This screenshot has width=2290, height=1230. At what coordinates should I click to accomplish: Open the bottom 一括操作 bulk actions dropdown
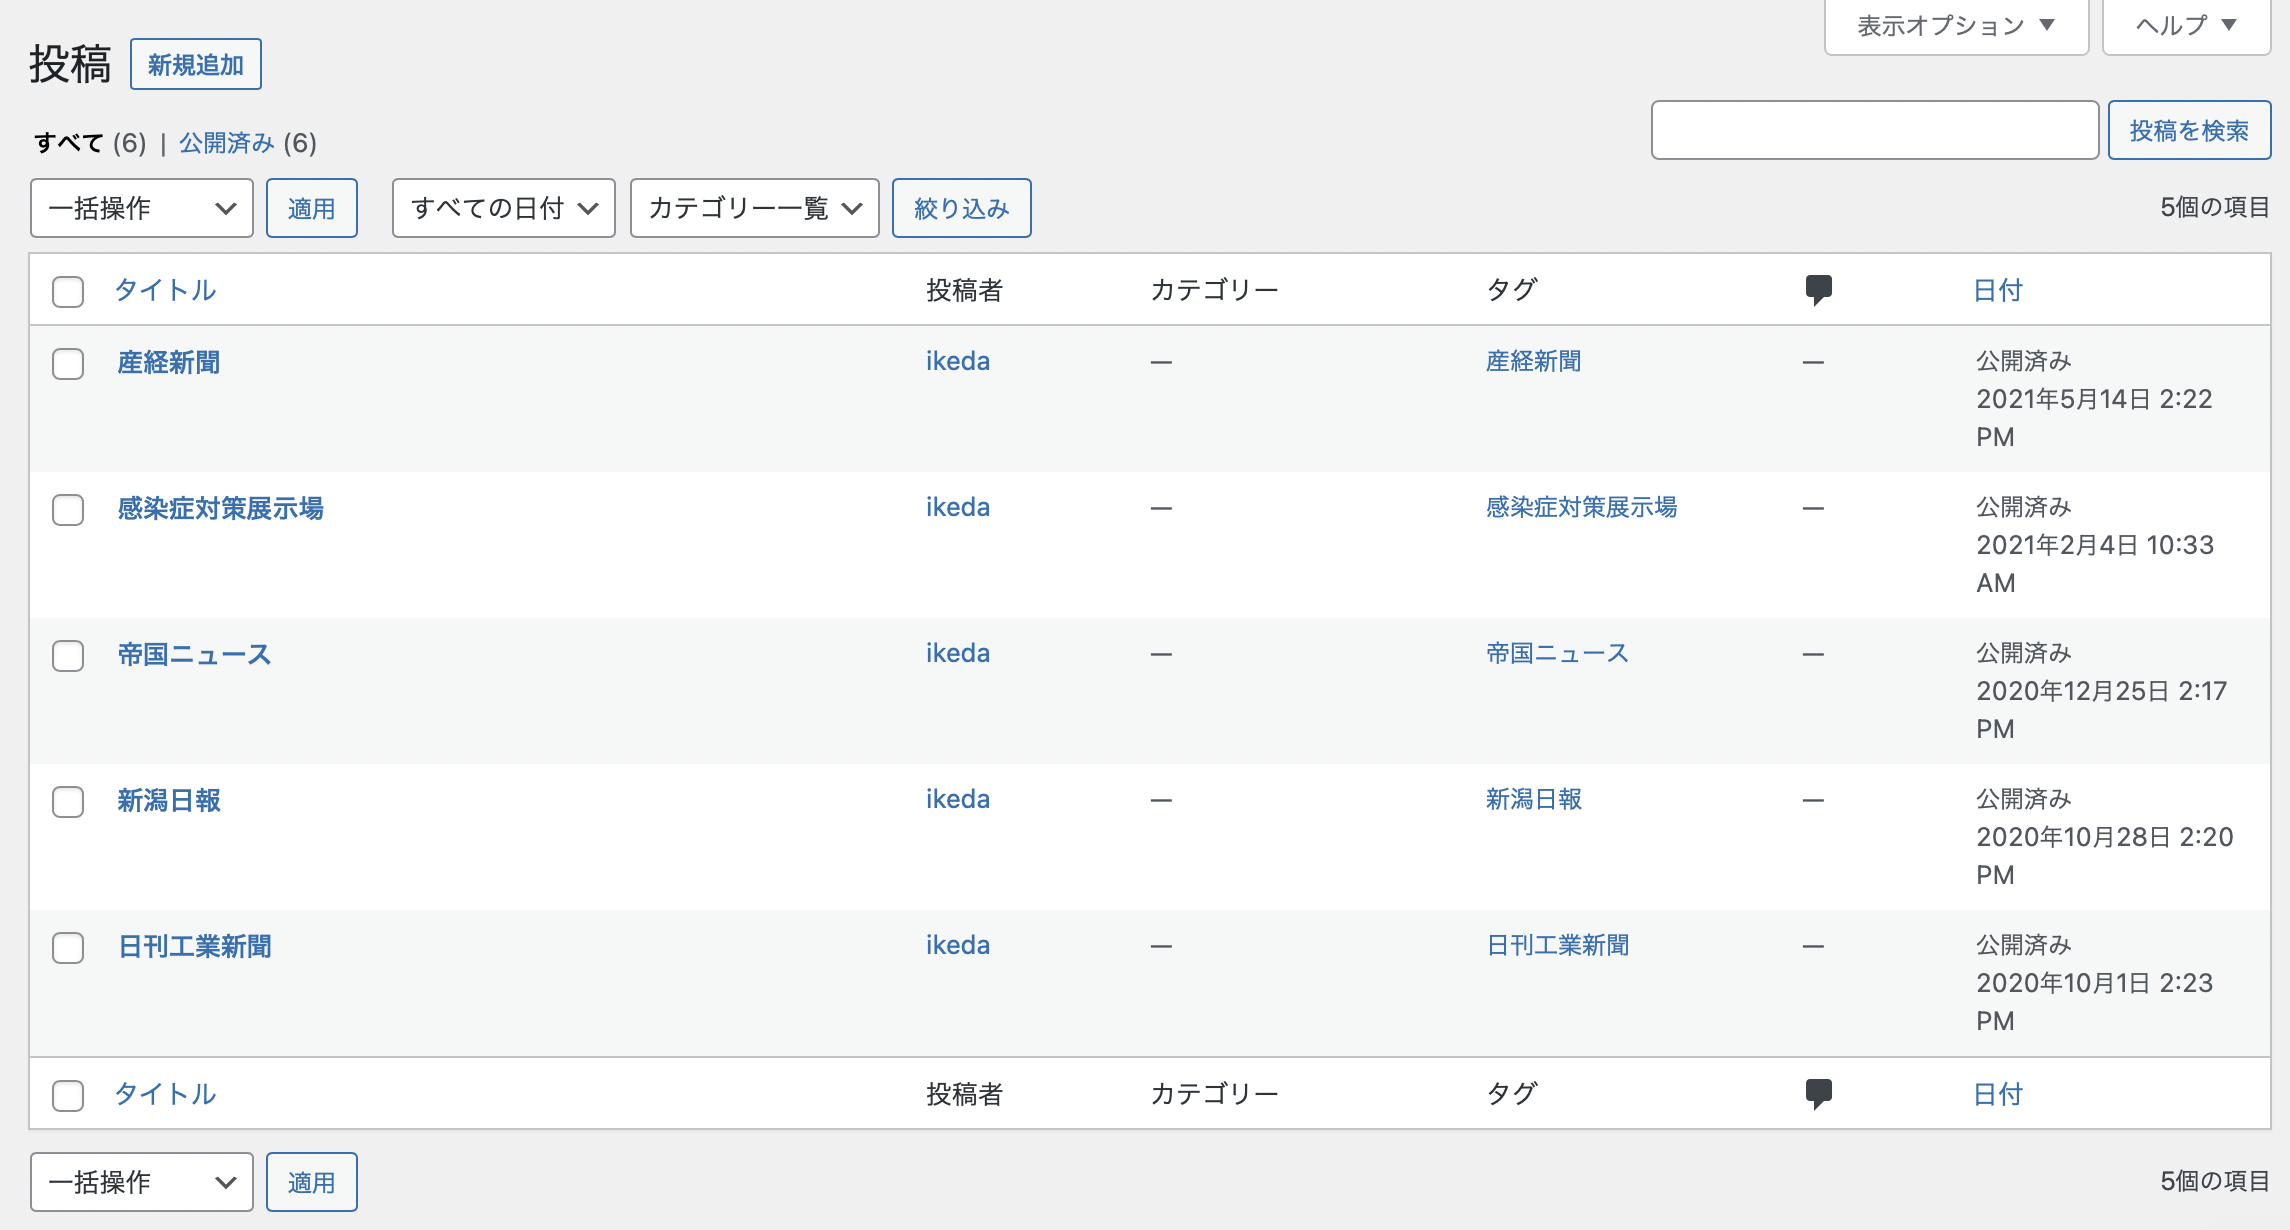[x=142, y=1182]
